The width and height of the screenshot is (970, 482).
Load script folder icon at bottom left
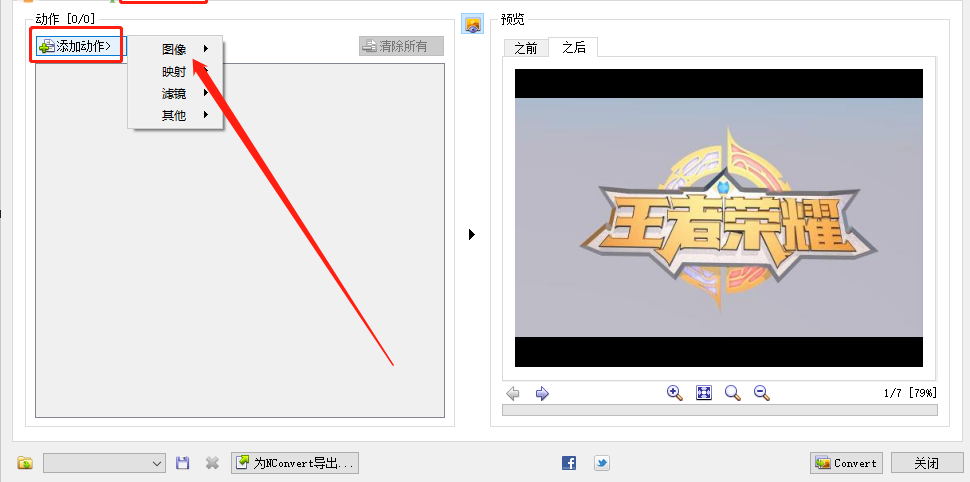click(x=25, y=463)
